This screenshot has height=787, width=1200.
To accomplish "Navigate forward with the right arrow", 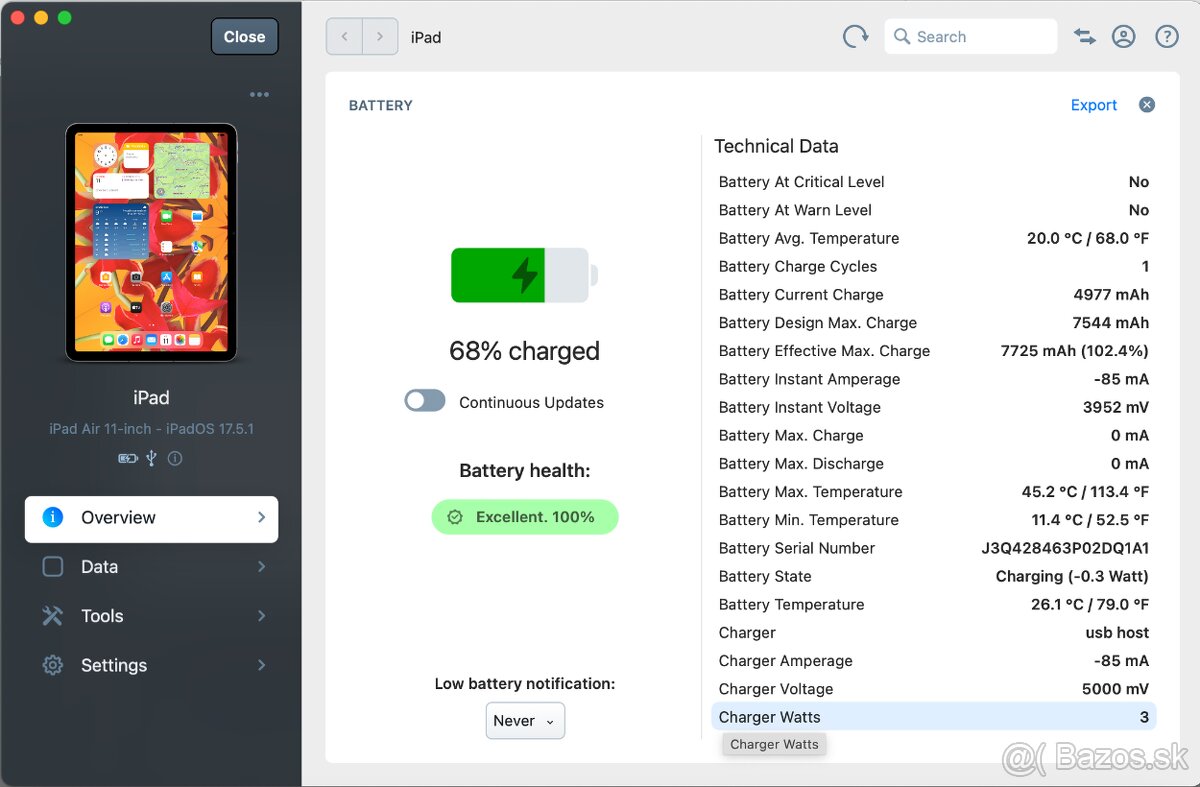I will point(380,37).
